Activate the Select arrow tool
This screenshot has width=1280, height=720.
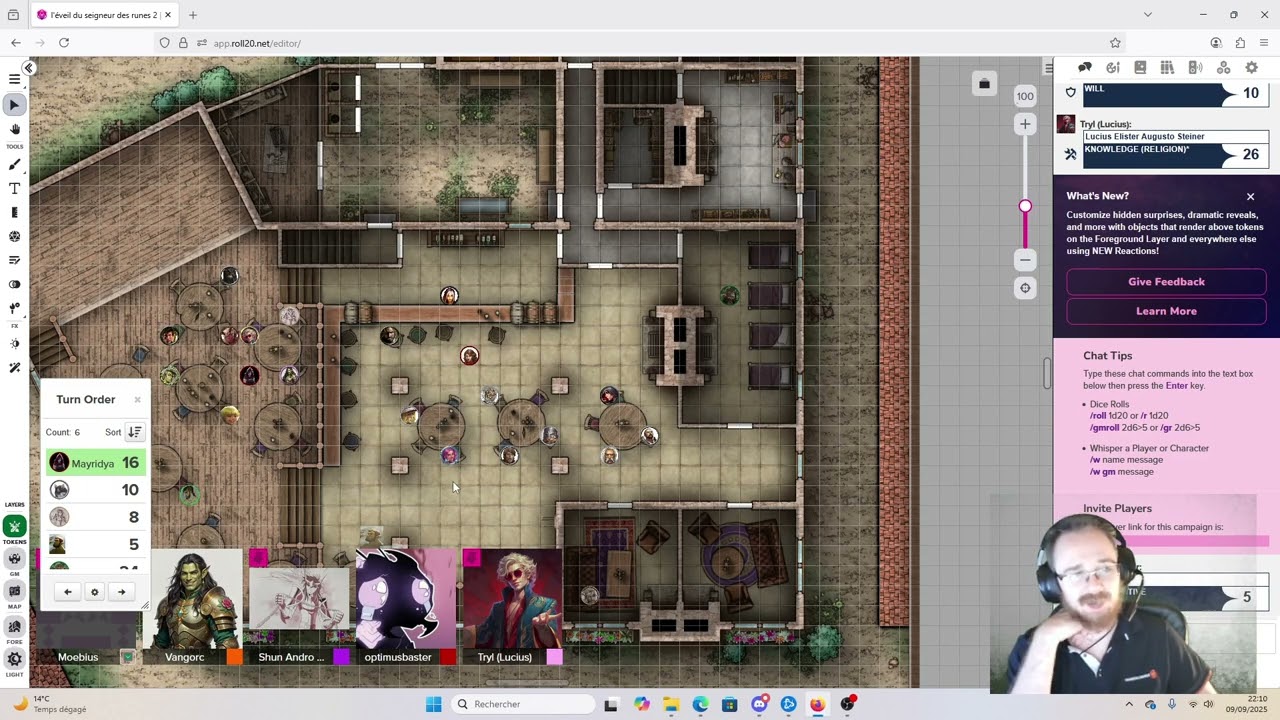click(14, 104)
